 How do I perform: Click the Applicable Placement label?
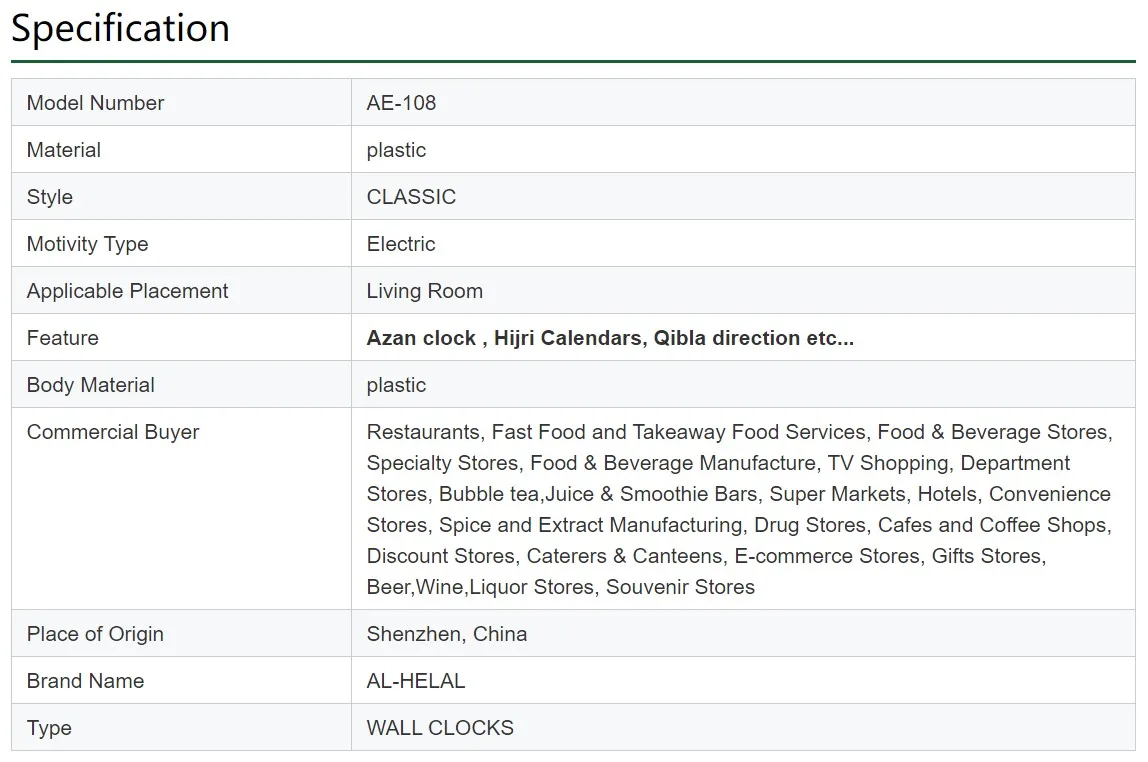127,291
